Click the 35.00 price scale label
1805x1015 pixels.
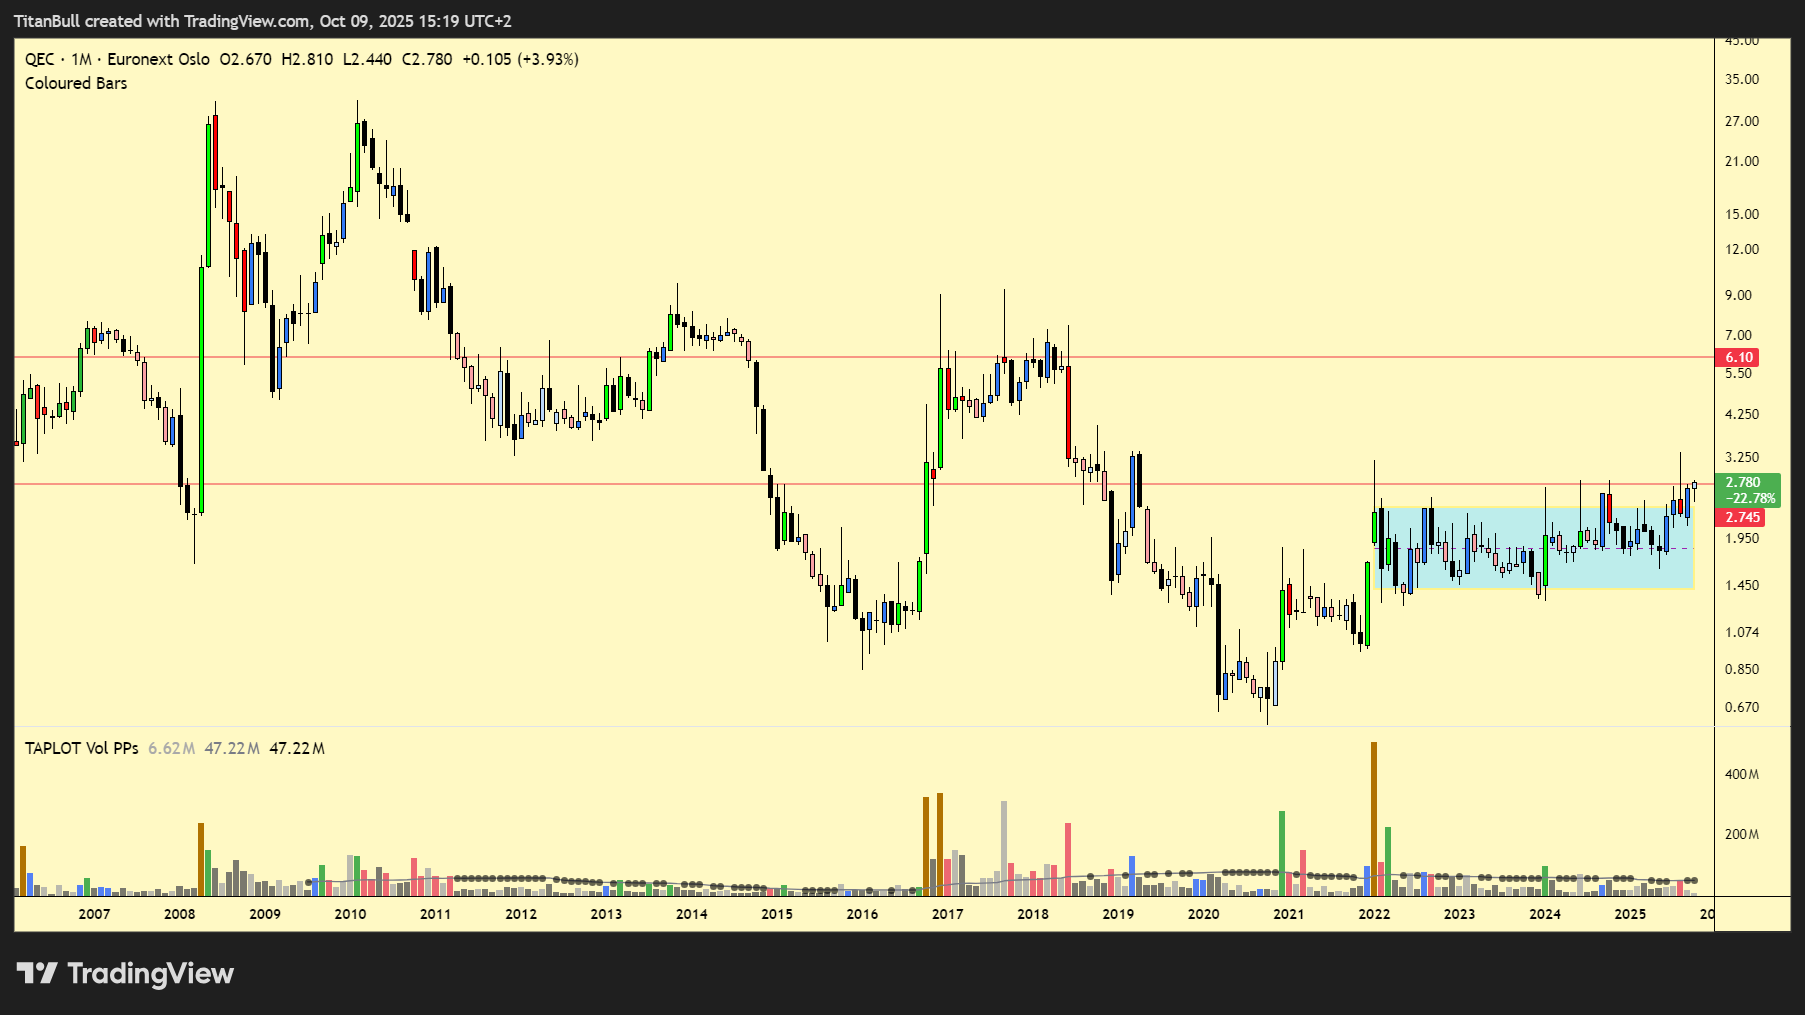(1741, 79)
